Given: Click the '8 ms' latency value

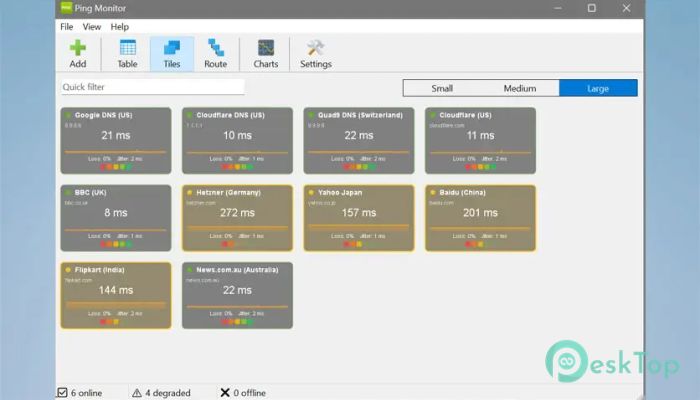Looking at the screenshot, I should click(x=116, y=213).
